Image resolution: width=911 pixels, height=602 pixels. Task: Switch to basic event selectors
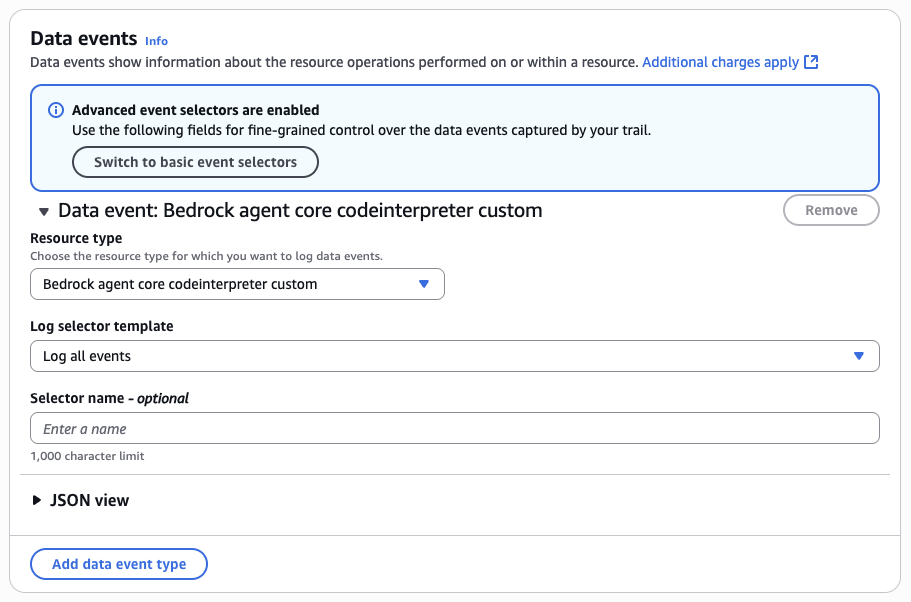coord(195,162)
